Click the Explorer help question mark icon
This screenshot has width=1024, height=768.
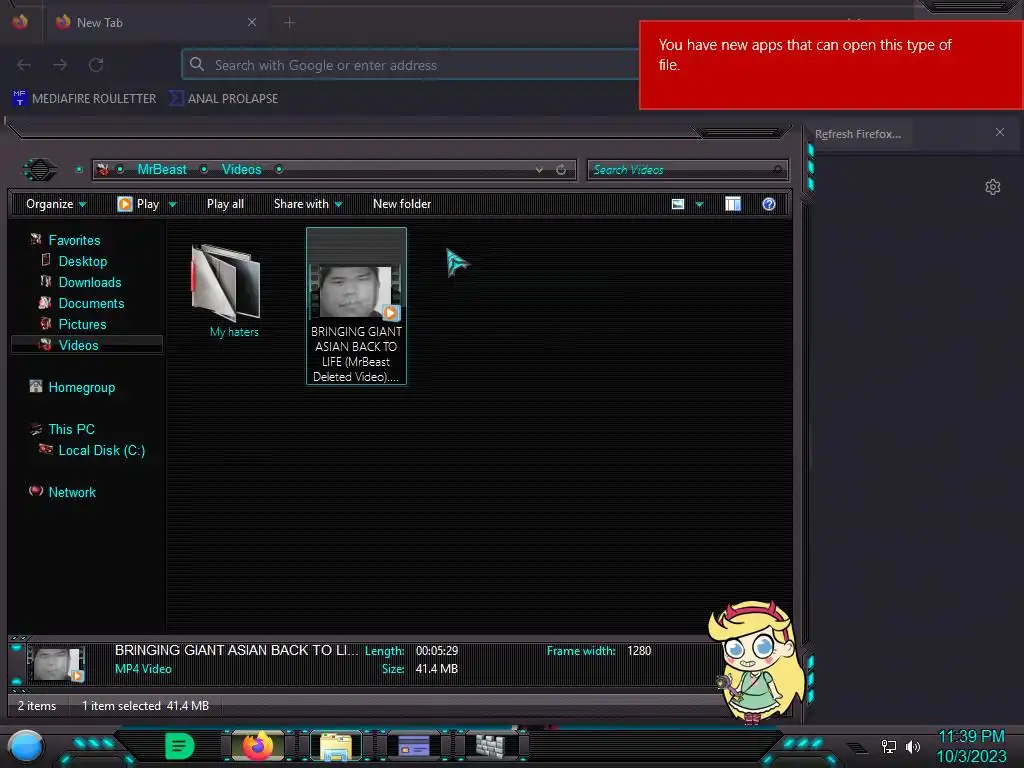(x=769, y=204)
